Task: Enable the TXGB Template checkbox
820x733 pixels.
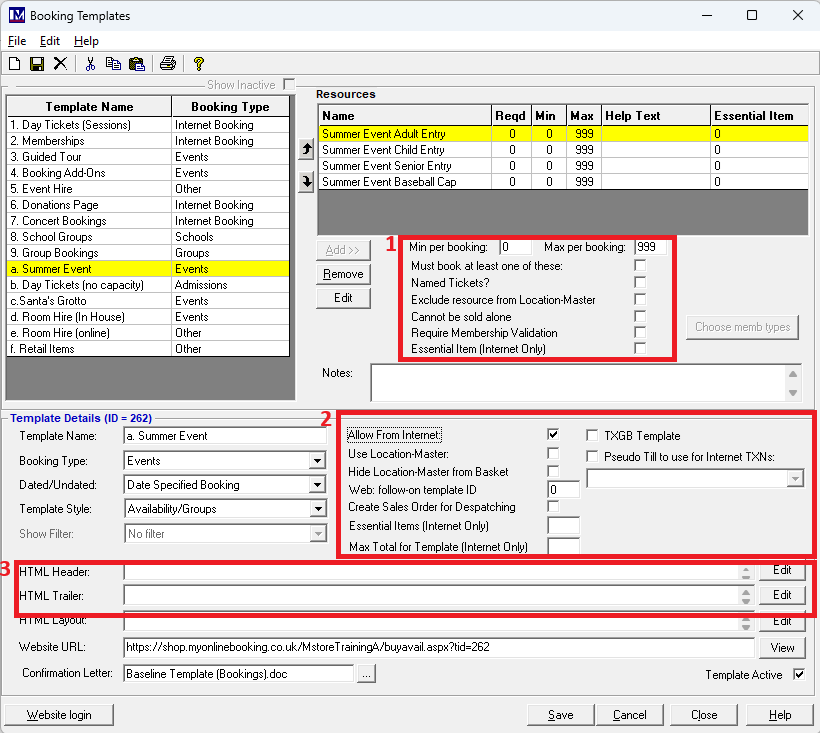Action: tap(592, 435)
